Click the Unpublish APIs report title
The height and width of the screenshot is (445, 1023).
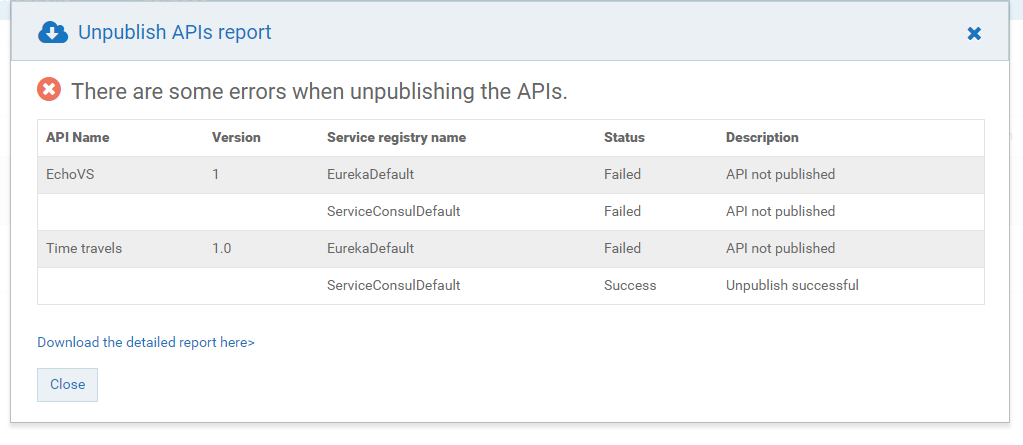[x=175, y=33]
